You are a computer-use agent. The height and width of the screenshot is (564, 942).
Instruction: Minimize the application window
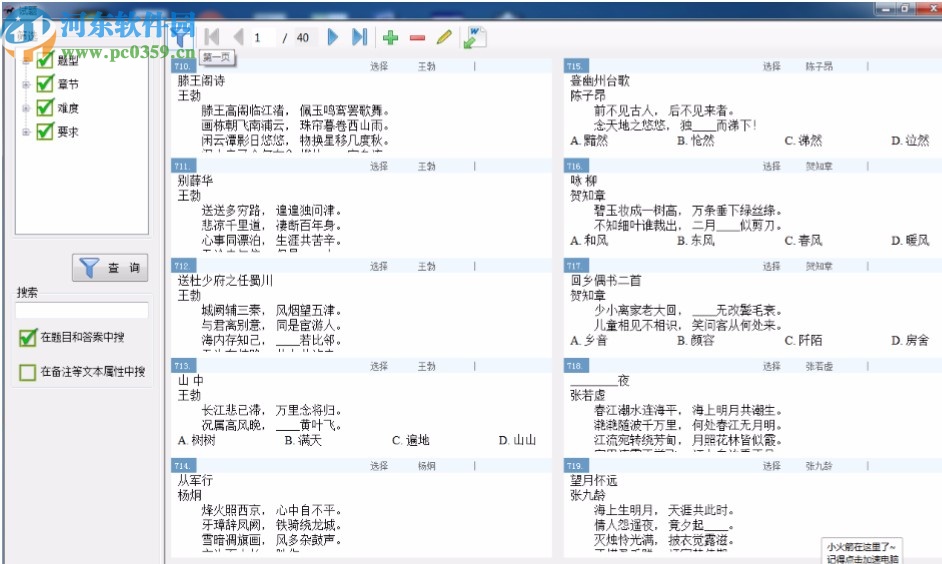884,8
